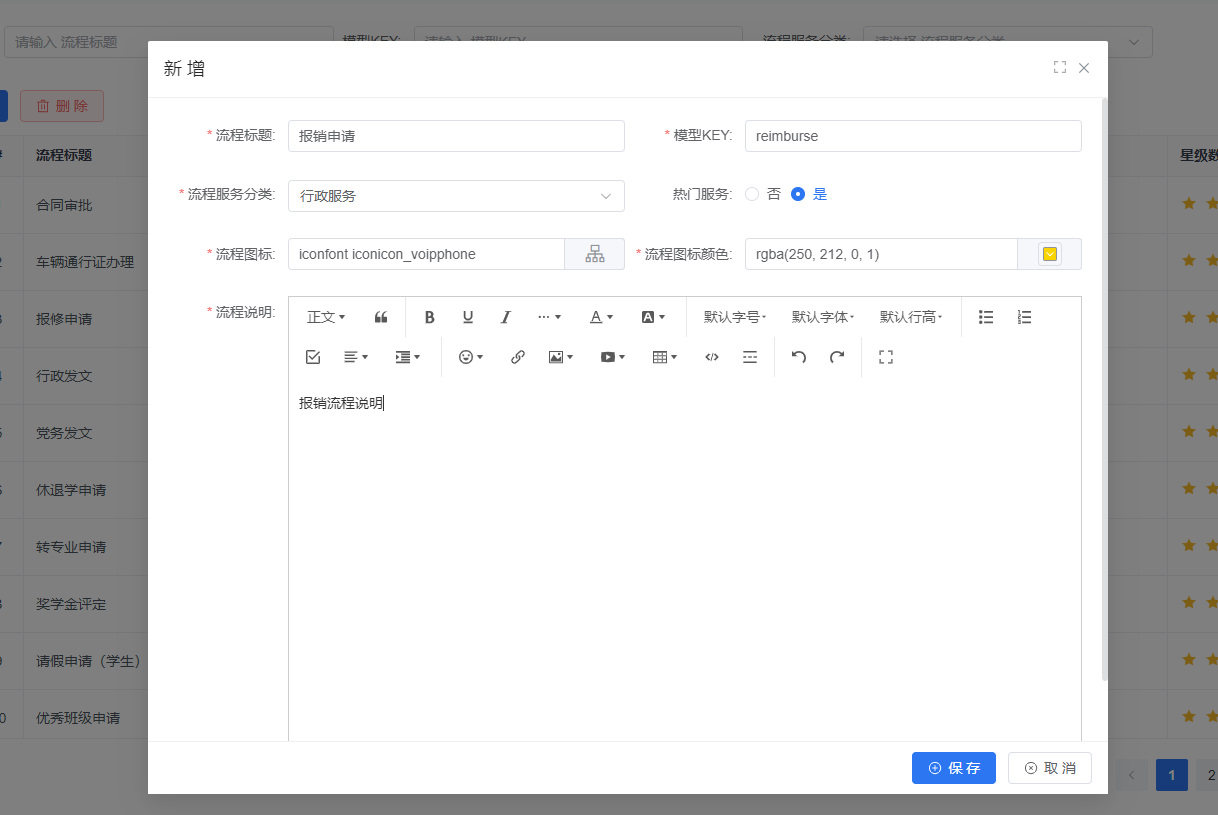
Task: Toggle bold formatting in the editor
Action: [x=429, y=317]
